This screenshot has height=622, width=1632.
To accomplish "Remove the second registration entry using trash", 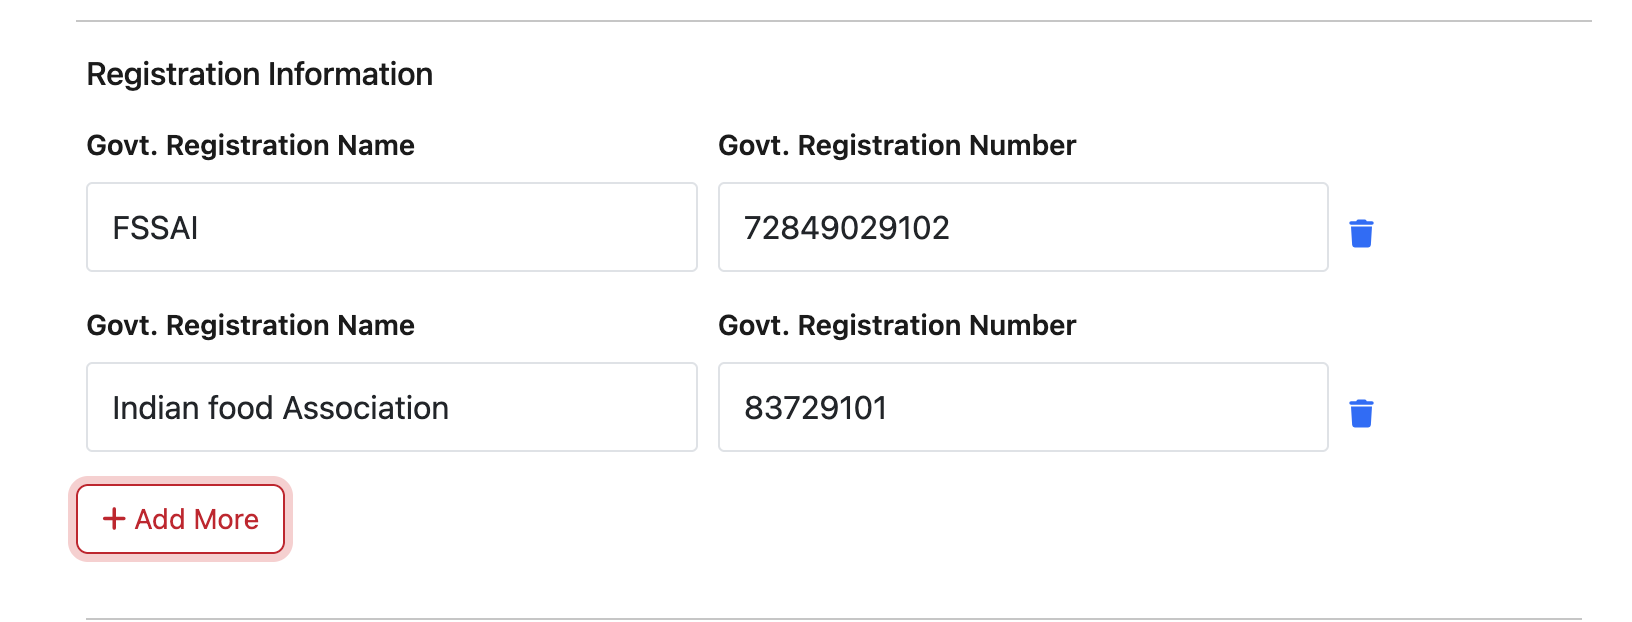I will (x=1361, y=413).
